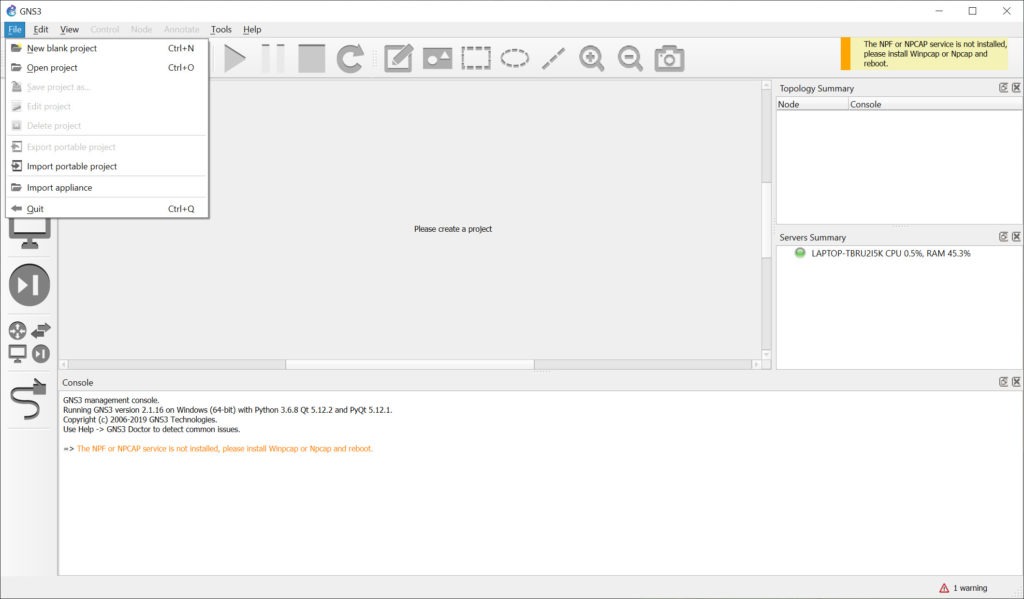Select the Add a note tool
This screenshot has width=1024, height=599.
398,59
